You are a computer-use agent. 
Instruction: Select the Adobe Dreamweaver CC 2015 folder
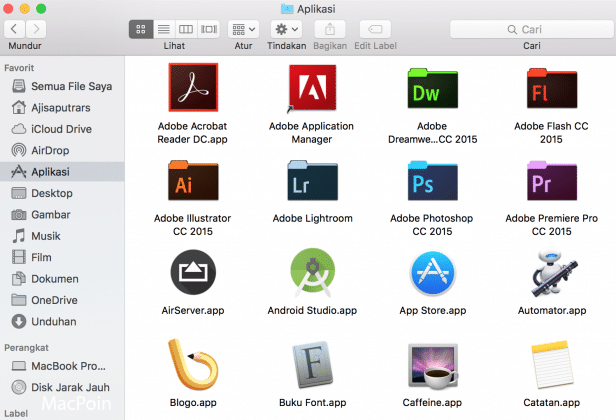pos(433,88)
